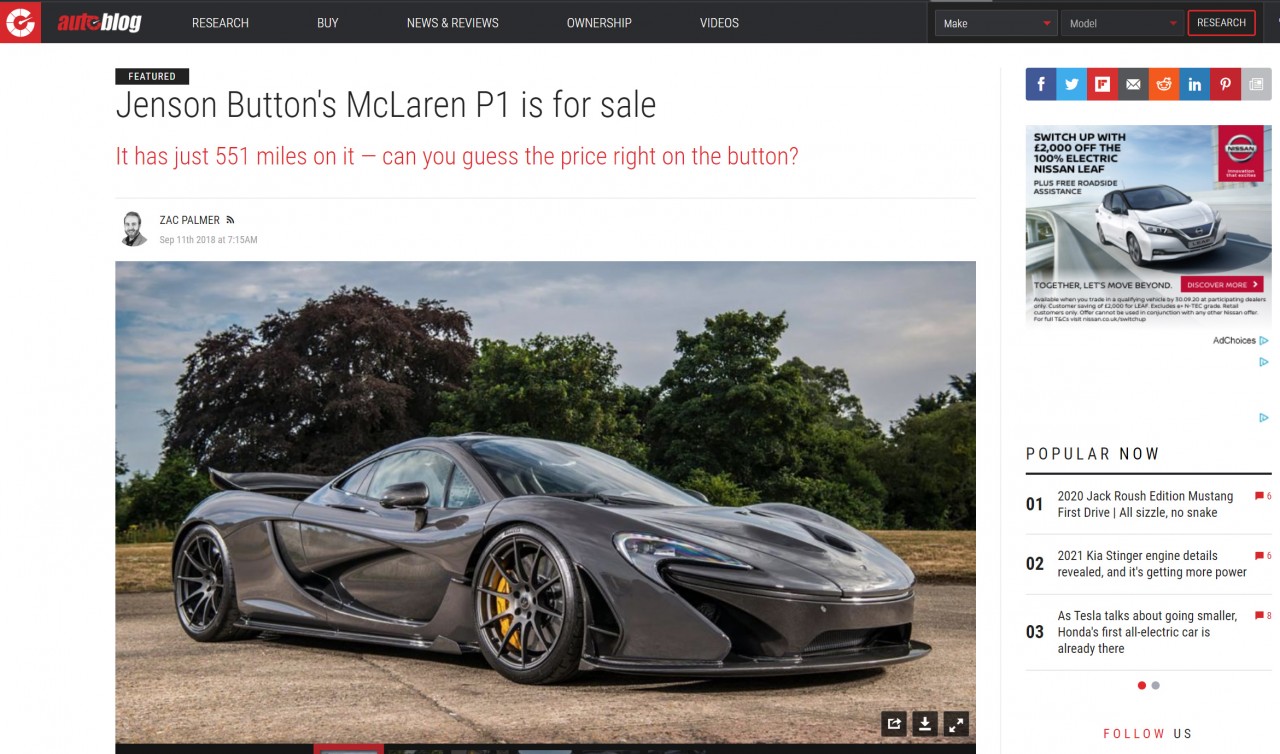The width and height of the screenshot is (1280, 754).
Task: Click the Autoblog logo
Action: pyautogui.click(x=99, y=22)
